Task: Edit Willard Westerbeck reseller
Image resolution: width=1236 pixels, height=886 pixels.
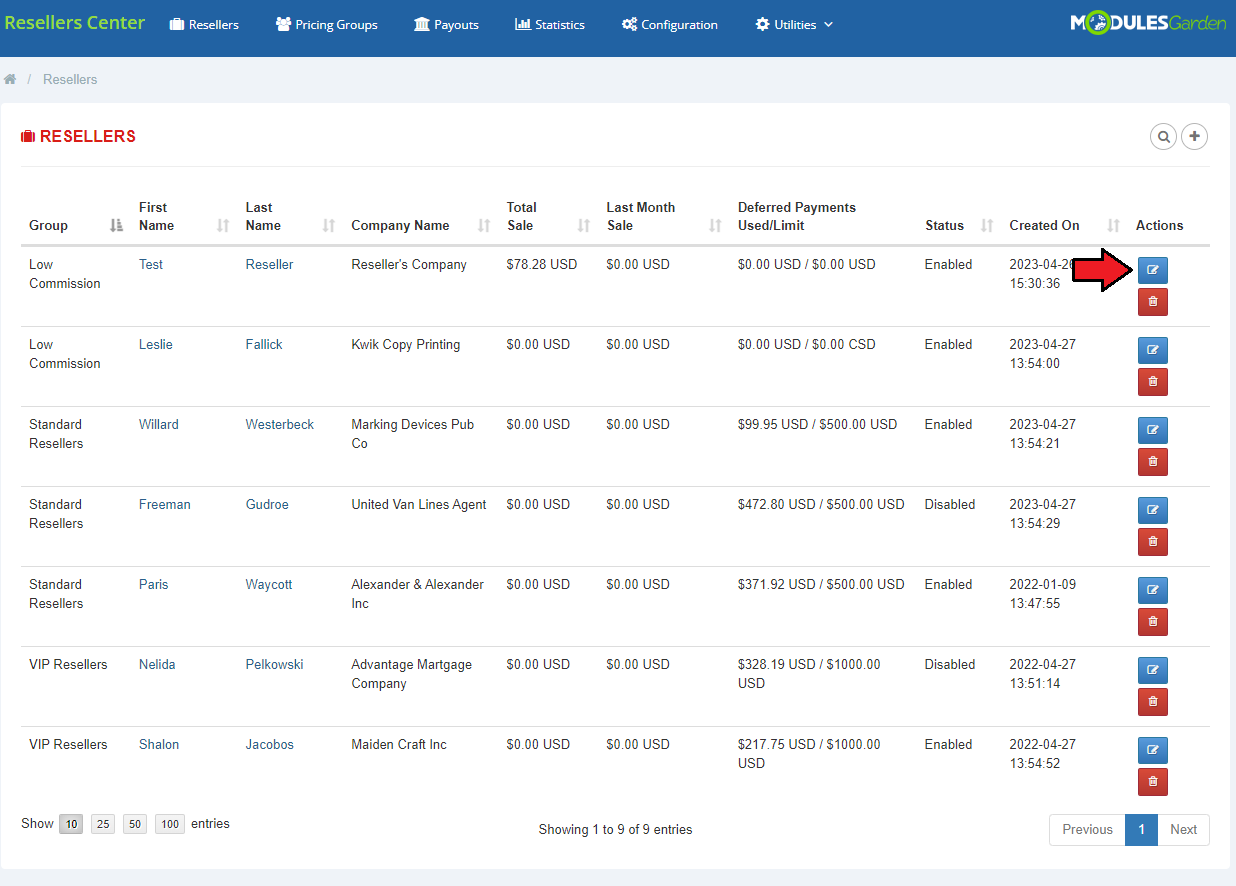Action: tap(1153, 430)
